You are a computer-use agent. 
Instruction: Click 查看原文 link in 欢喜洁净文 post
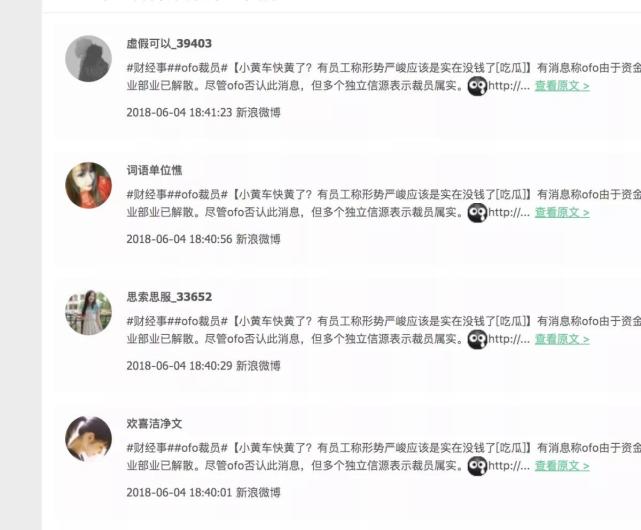[x=562, y=466]
